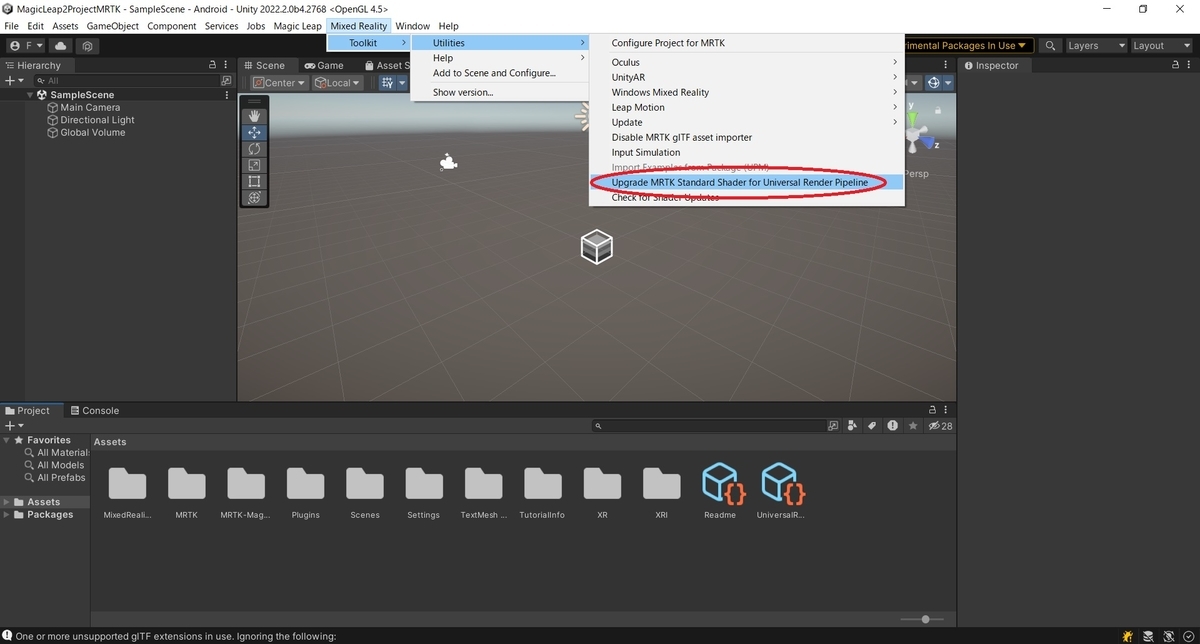
Task: Click camera gizmo in Scene view
Action: [x=449, y=162]
